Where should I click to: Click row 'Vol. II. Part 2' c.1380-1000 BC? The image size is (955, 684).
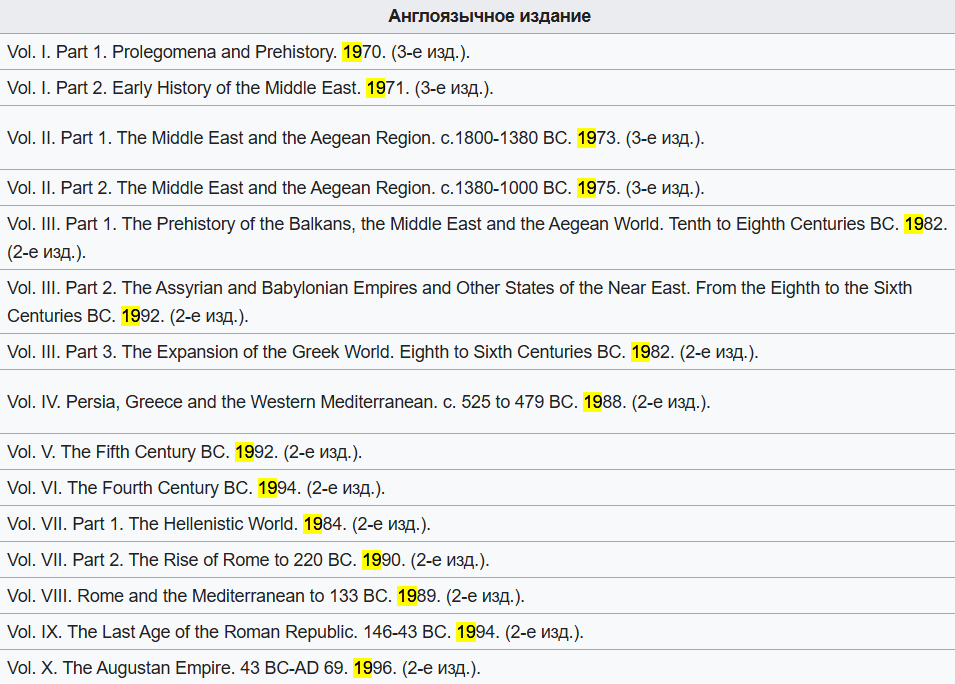click(x=478, y=188)
